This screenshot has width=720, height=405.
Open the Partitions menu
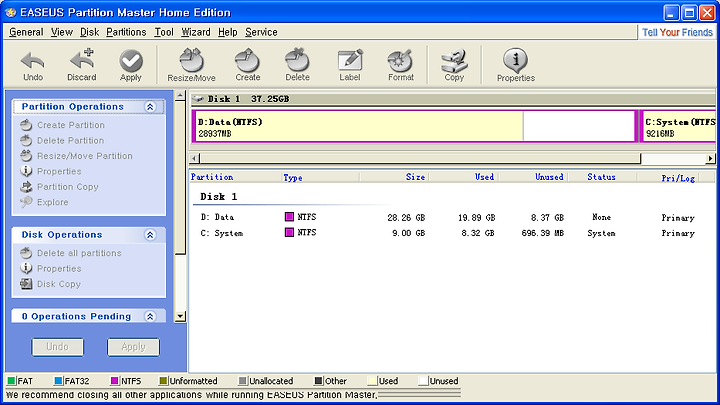coord(126,32)
